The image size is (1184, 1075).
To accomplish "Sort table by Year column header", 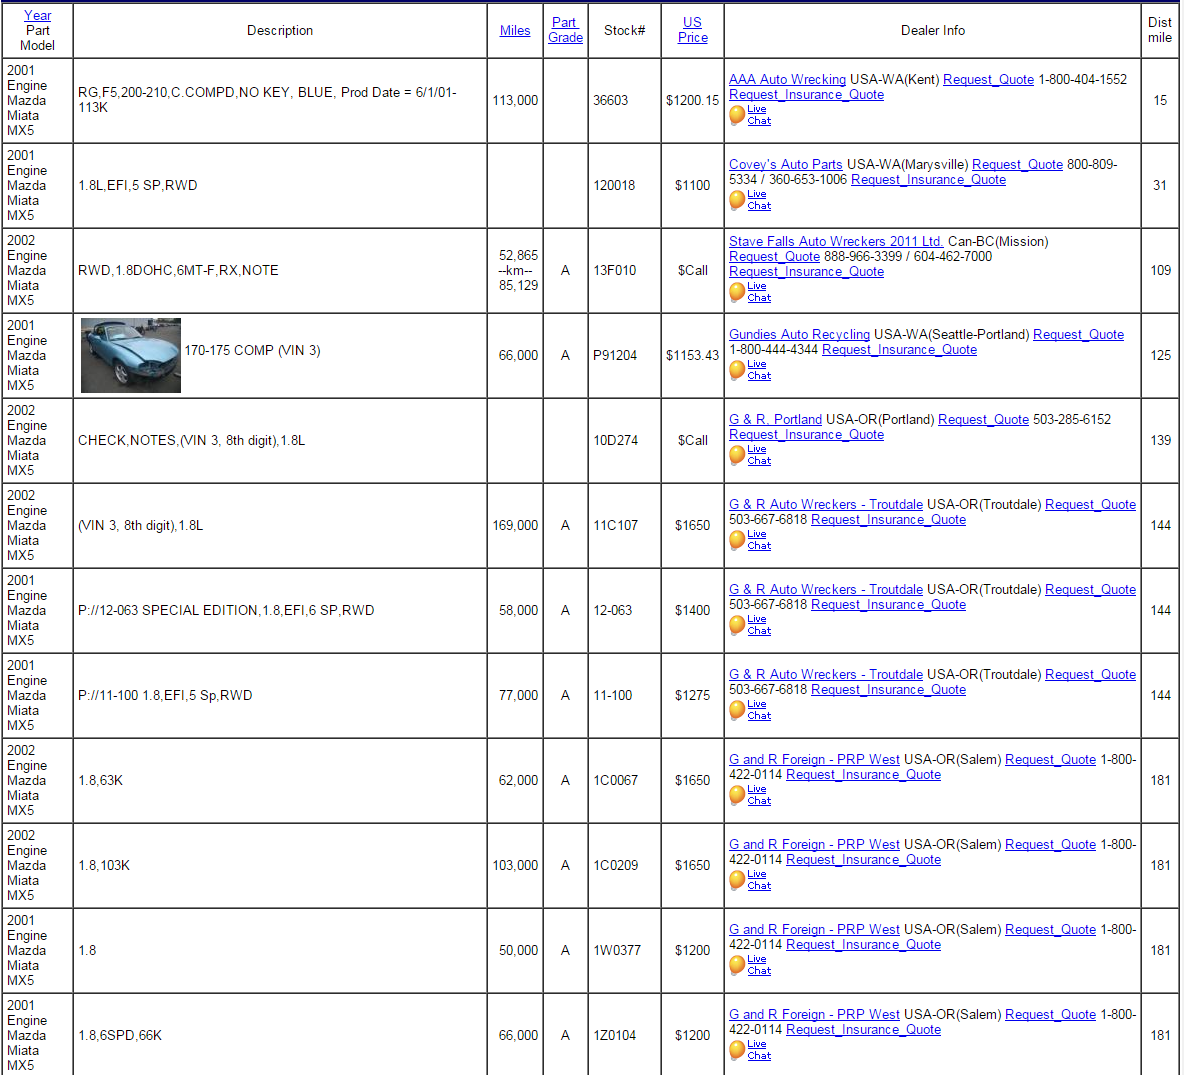I will (x=38, y=15).
